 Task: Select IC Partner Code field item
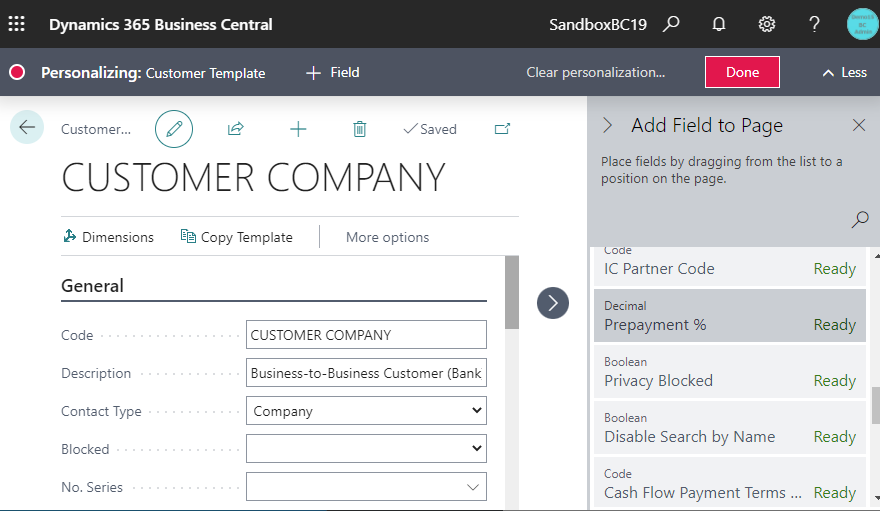coord(730,266)
